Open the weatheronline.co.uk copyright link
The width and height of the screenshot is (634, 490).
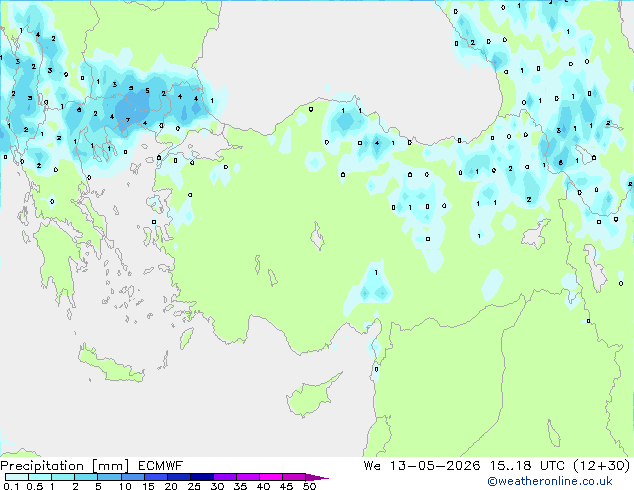point(550,481)
